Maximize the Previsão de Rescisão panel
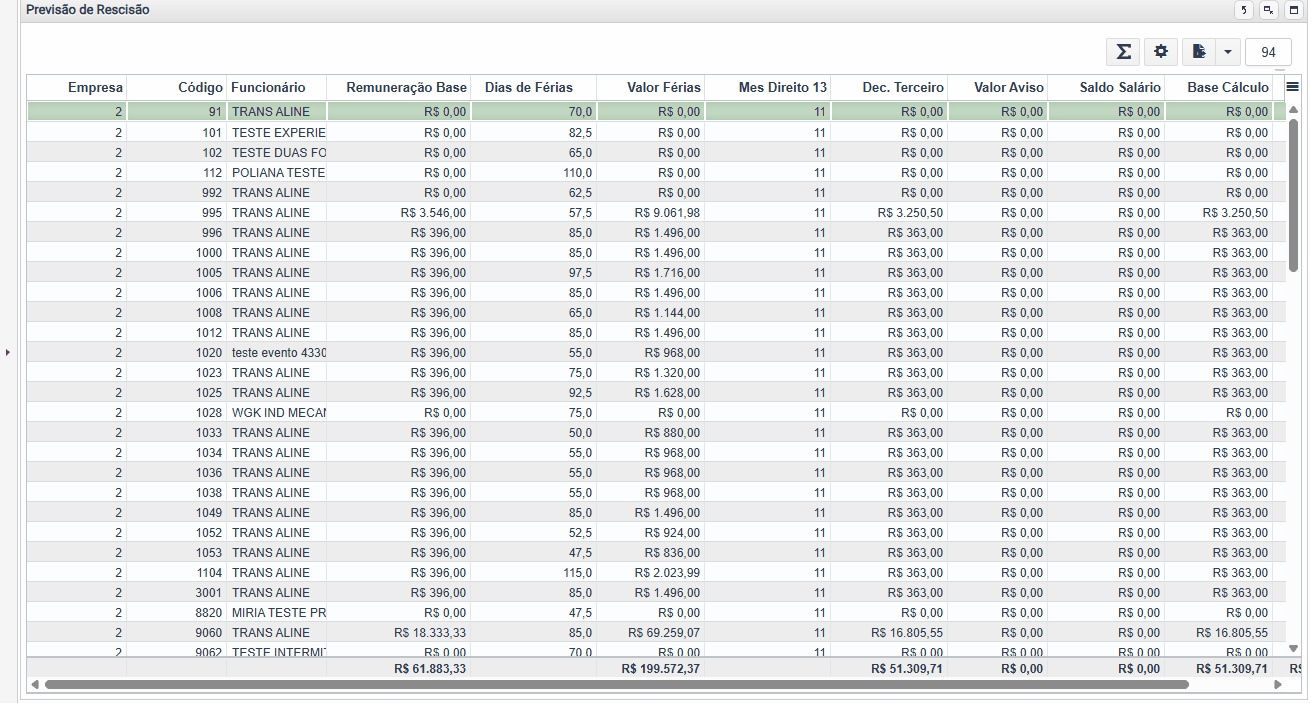The height and width of the screenshot is (703, 1311). pos(1292,10)
